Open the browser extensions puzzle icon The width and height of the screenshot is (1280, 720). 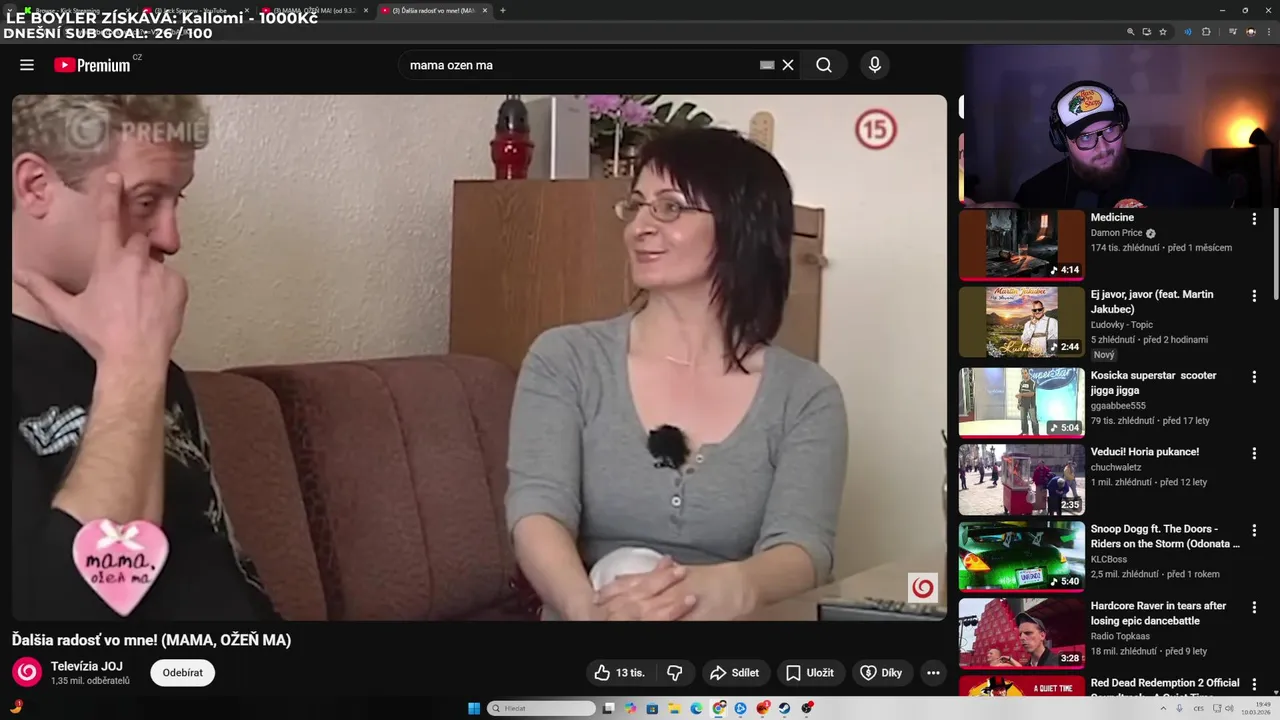pos(1206,32)
